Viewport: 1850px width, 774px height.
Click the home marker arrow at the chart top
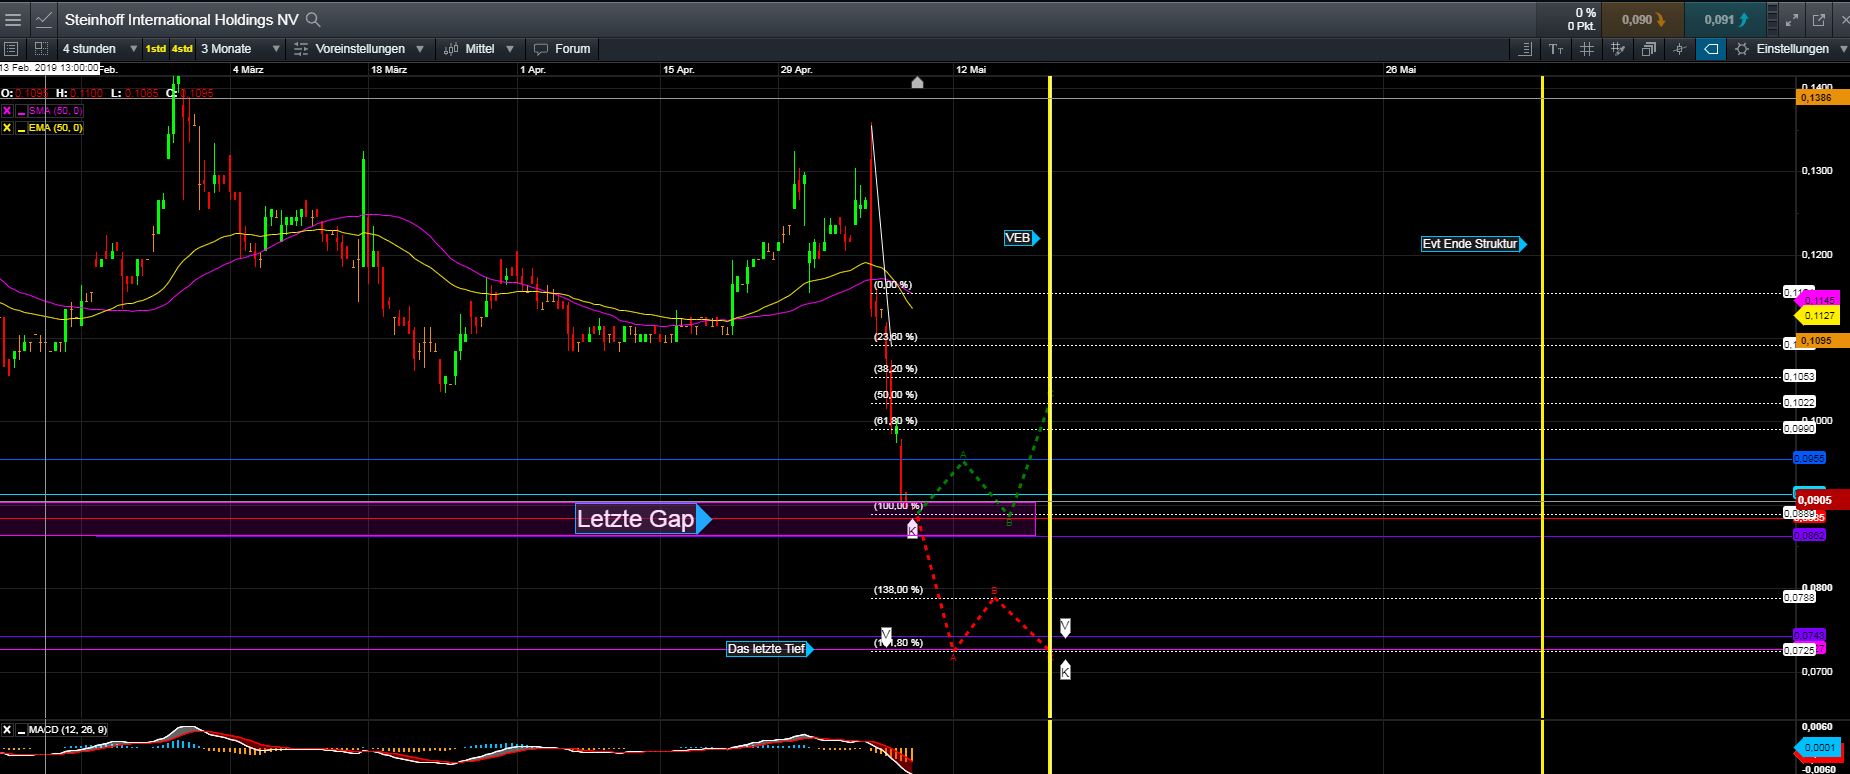[x=917, y=83]
